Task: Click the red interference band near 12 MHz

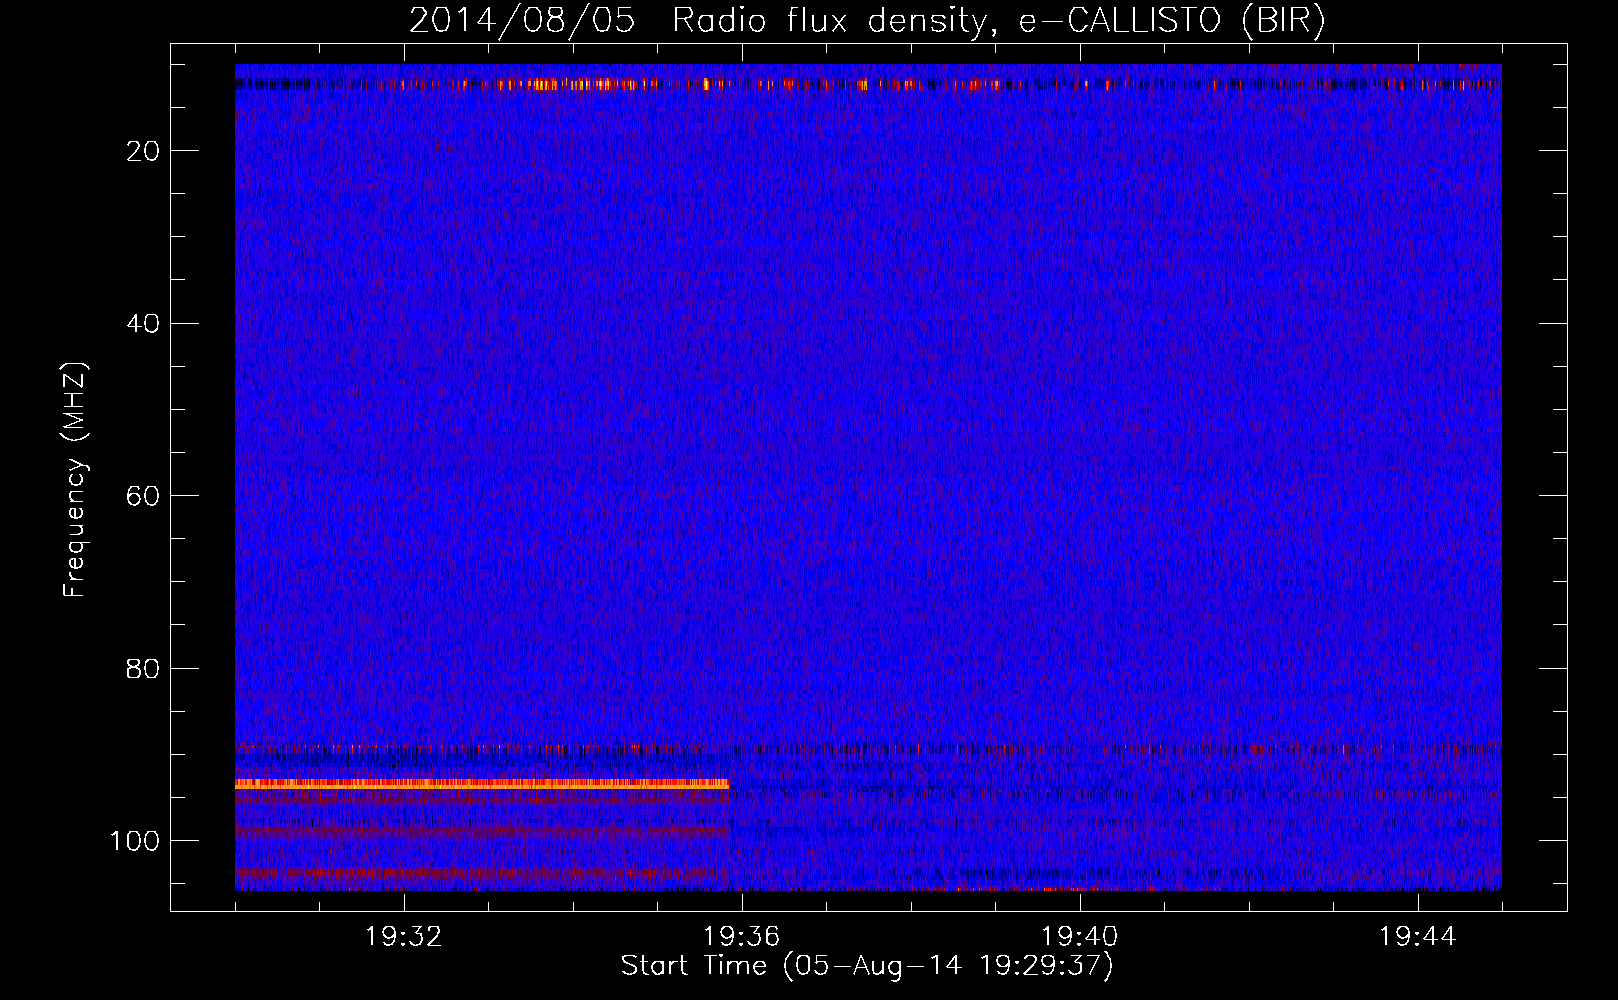Action: pyautogui.click(x=868, y=85)
